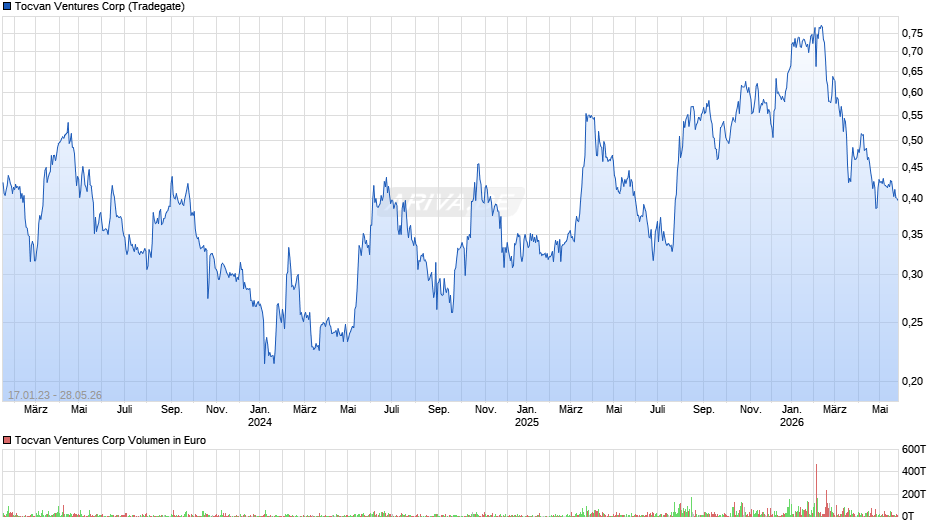
Task: Click the 0,35 price axis label
Action: pyautogui.click(x=912, y=235)
